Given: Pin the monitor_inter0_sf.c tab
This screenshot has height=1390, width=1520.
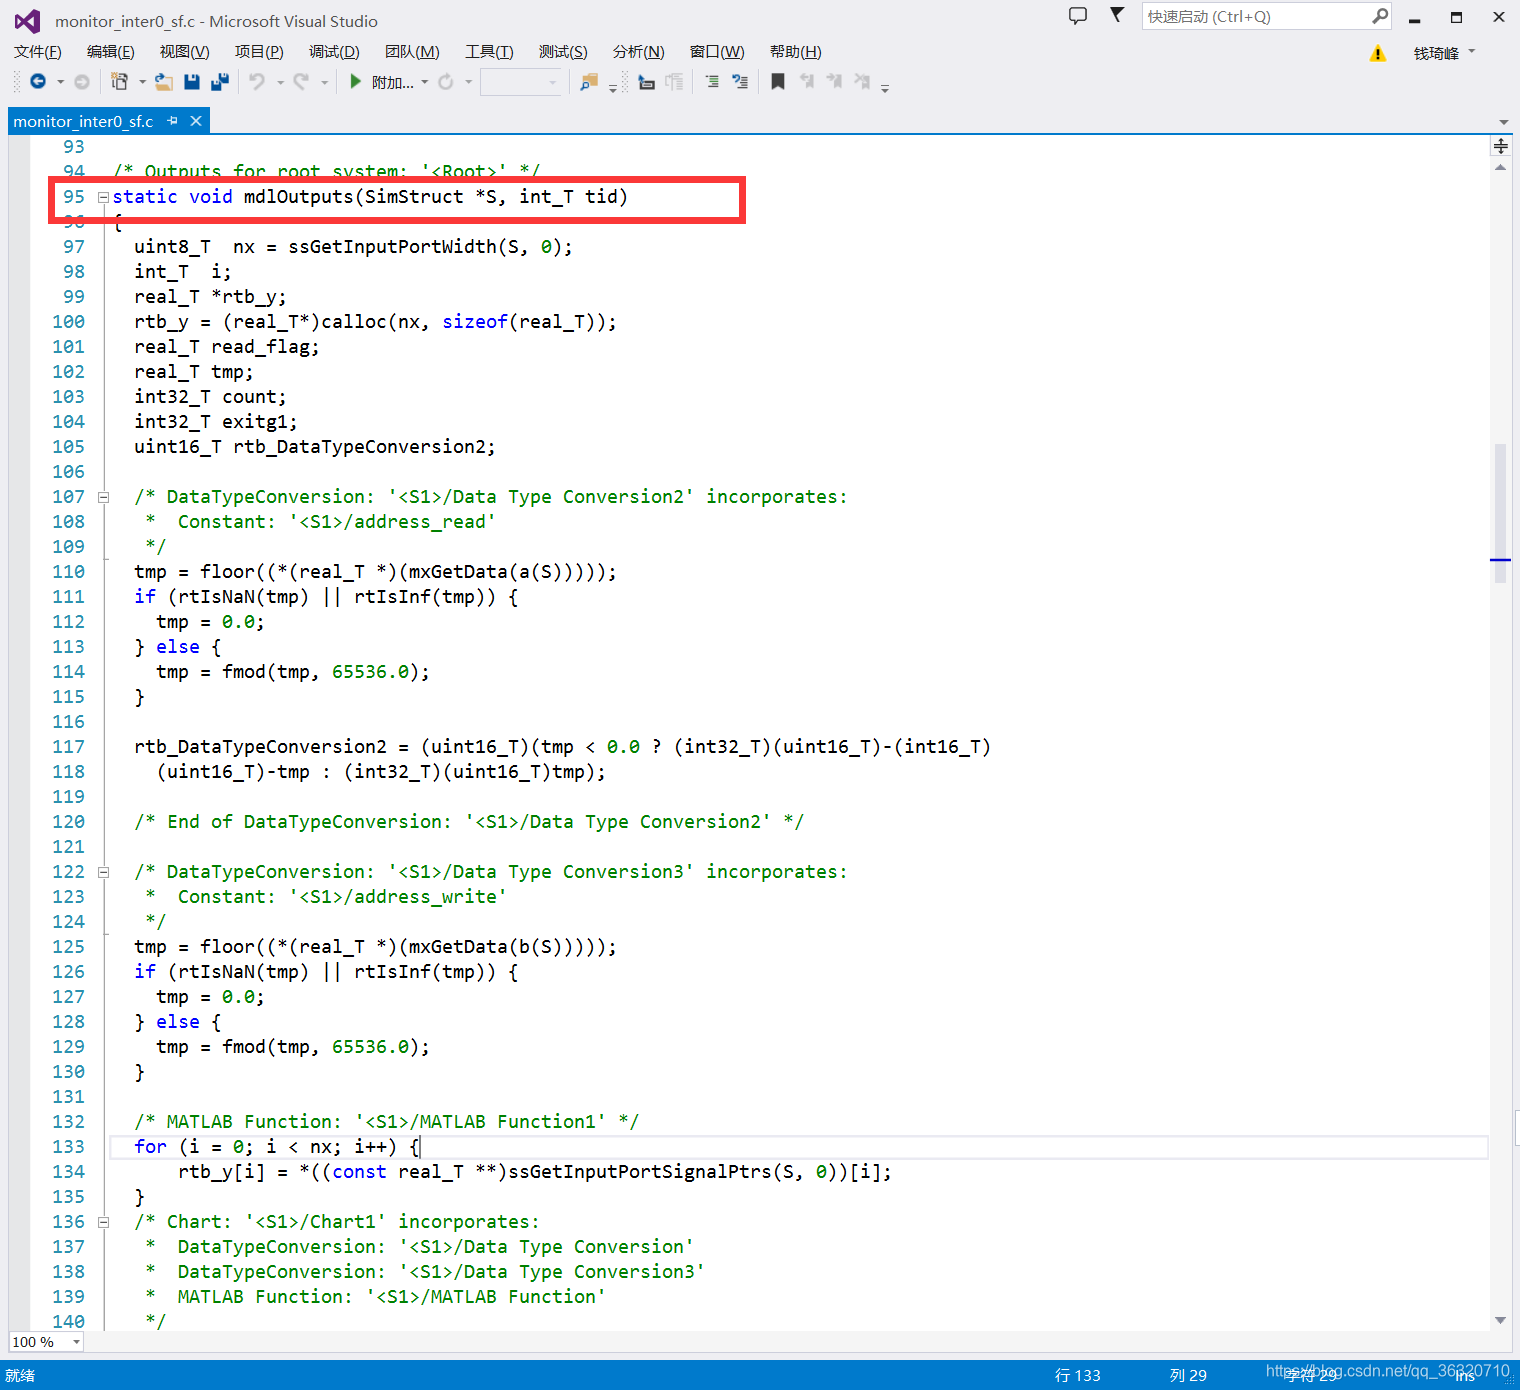Looking at the screenshot, I should coord(172,121).
